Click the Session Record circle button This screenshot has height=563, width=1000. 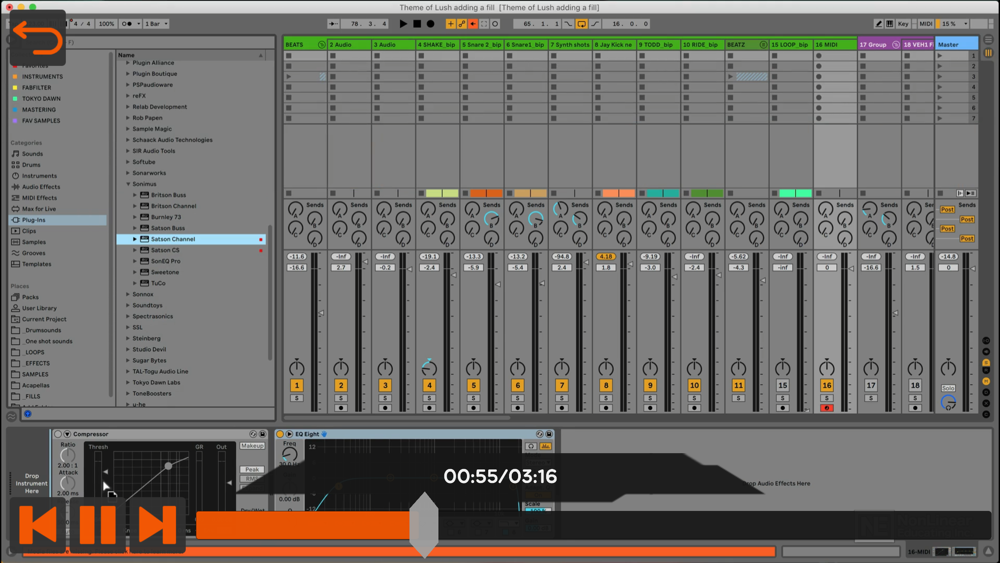coord(495,24)
